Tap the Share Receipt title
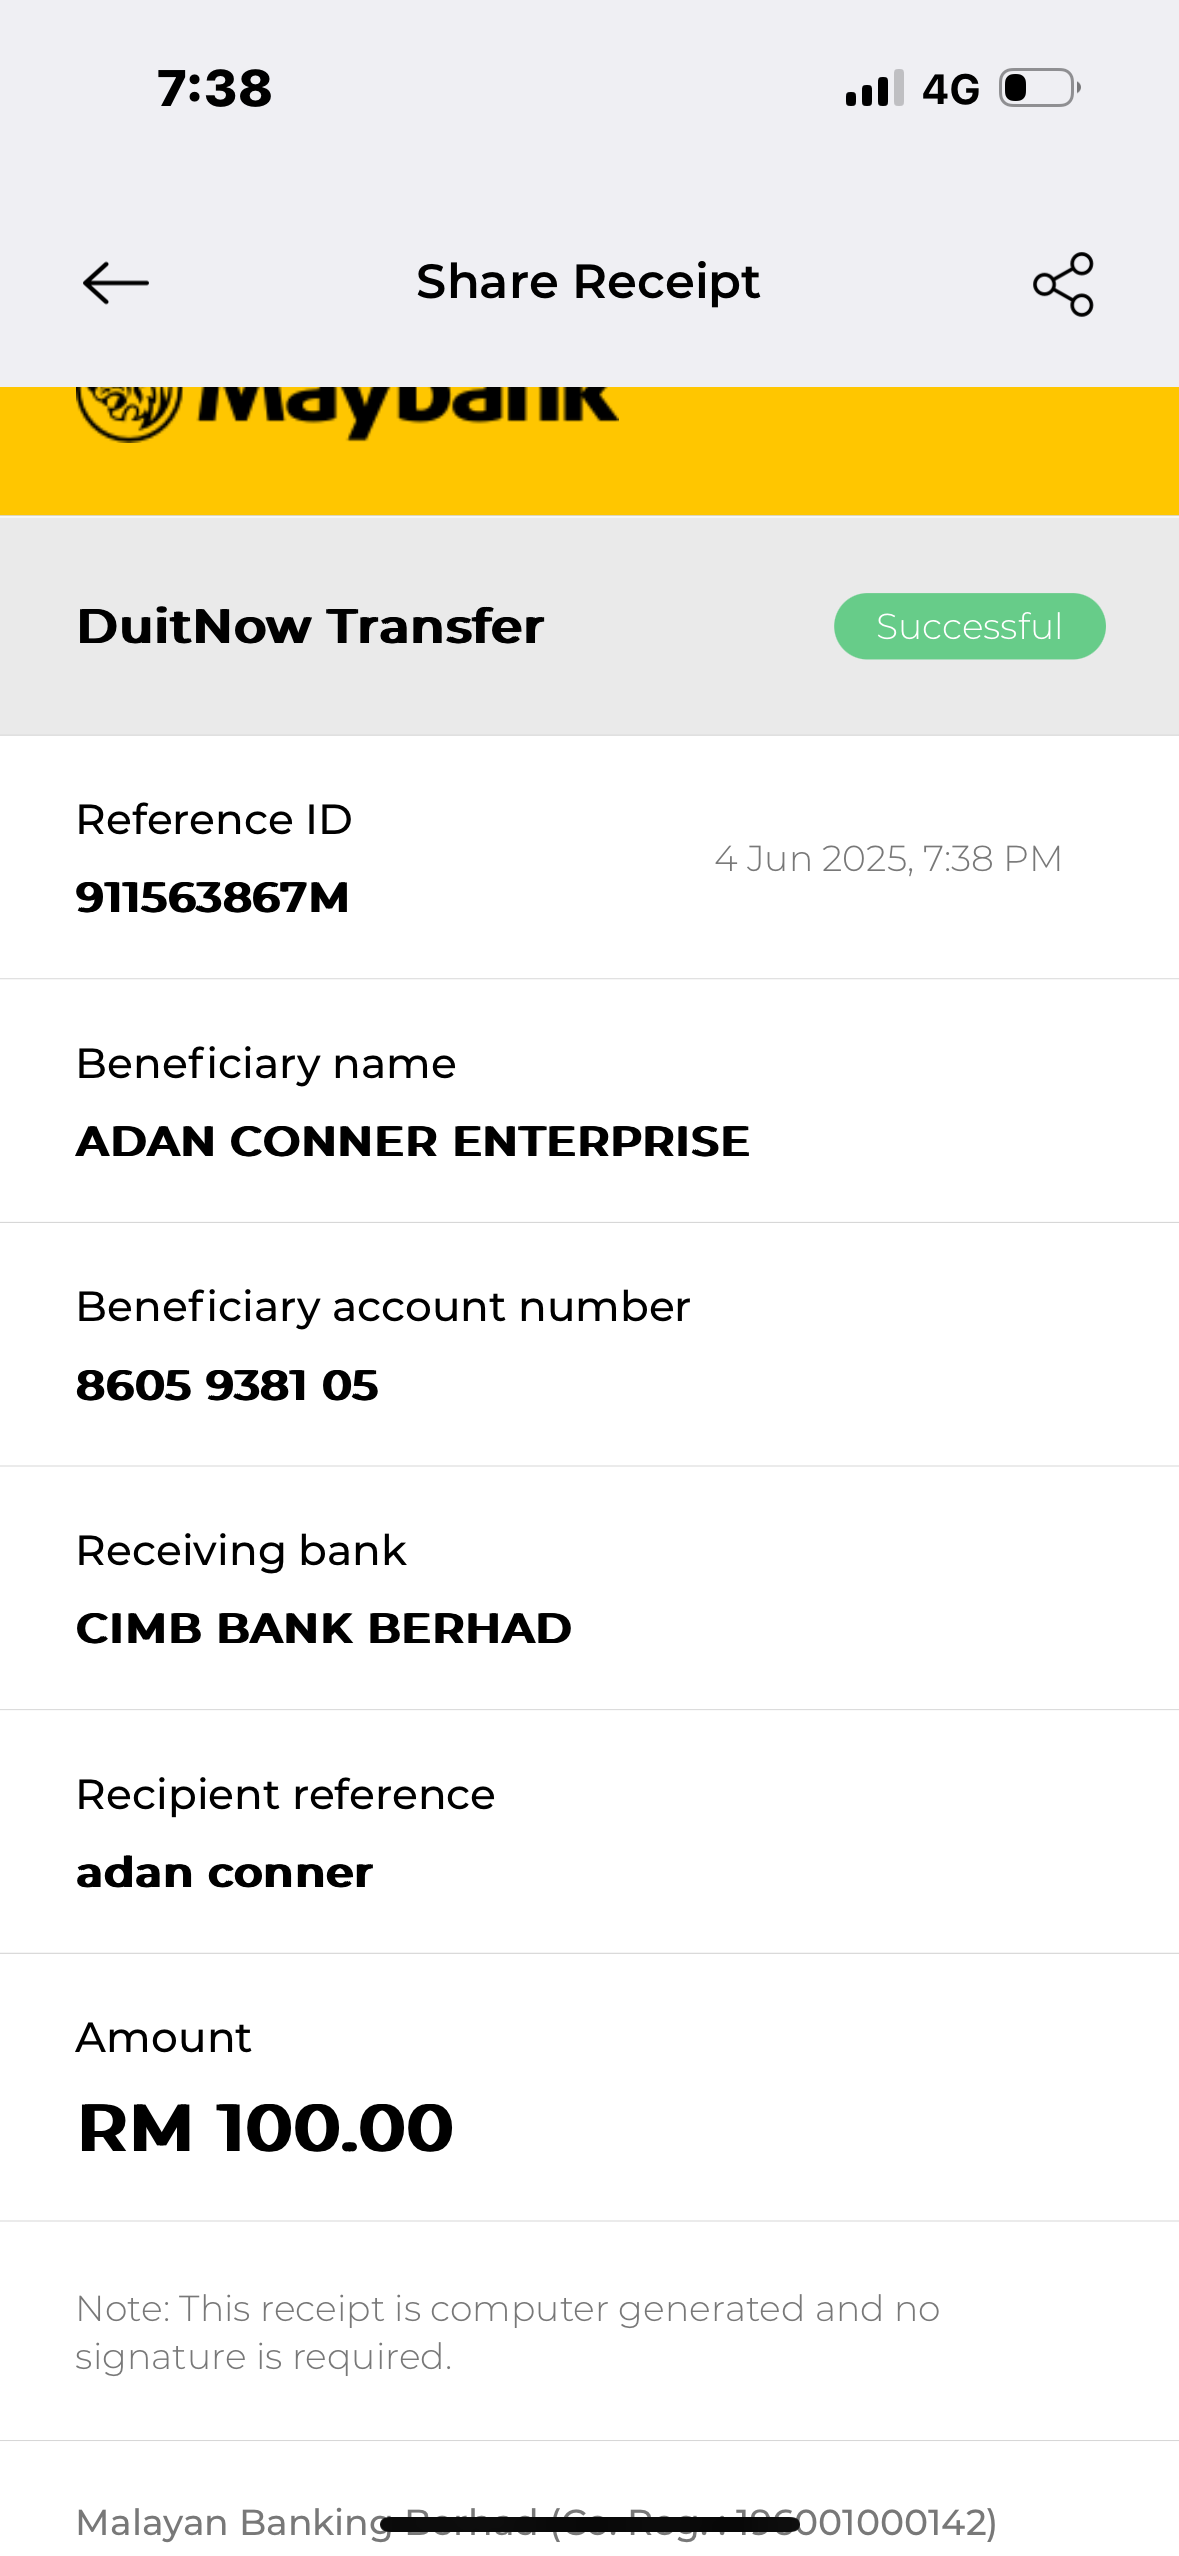The width and height of the screenshot is (1179, 2556). [x=588, y=282]
